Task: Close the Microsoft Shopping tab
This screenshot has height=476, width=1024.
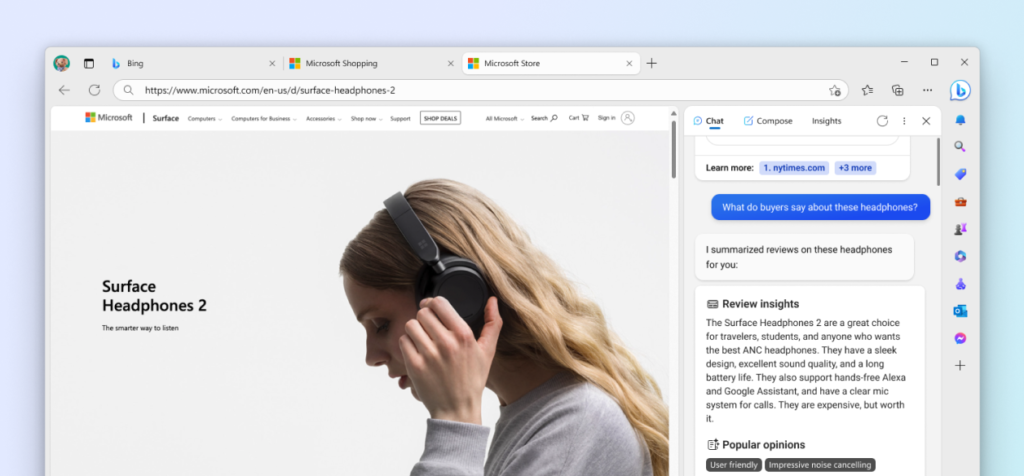Action: click(451, 63)
